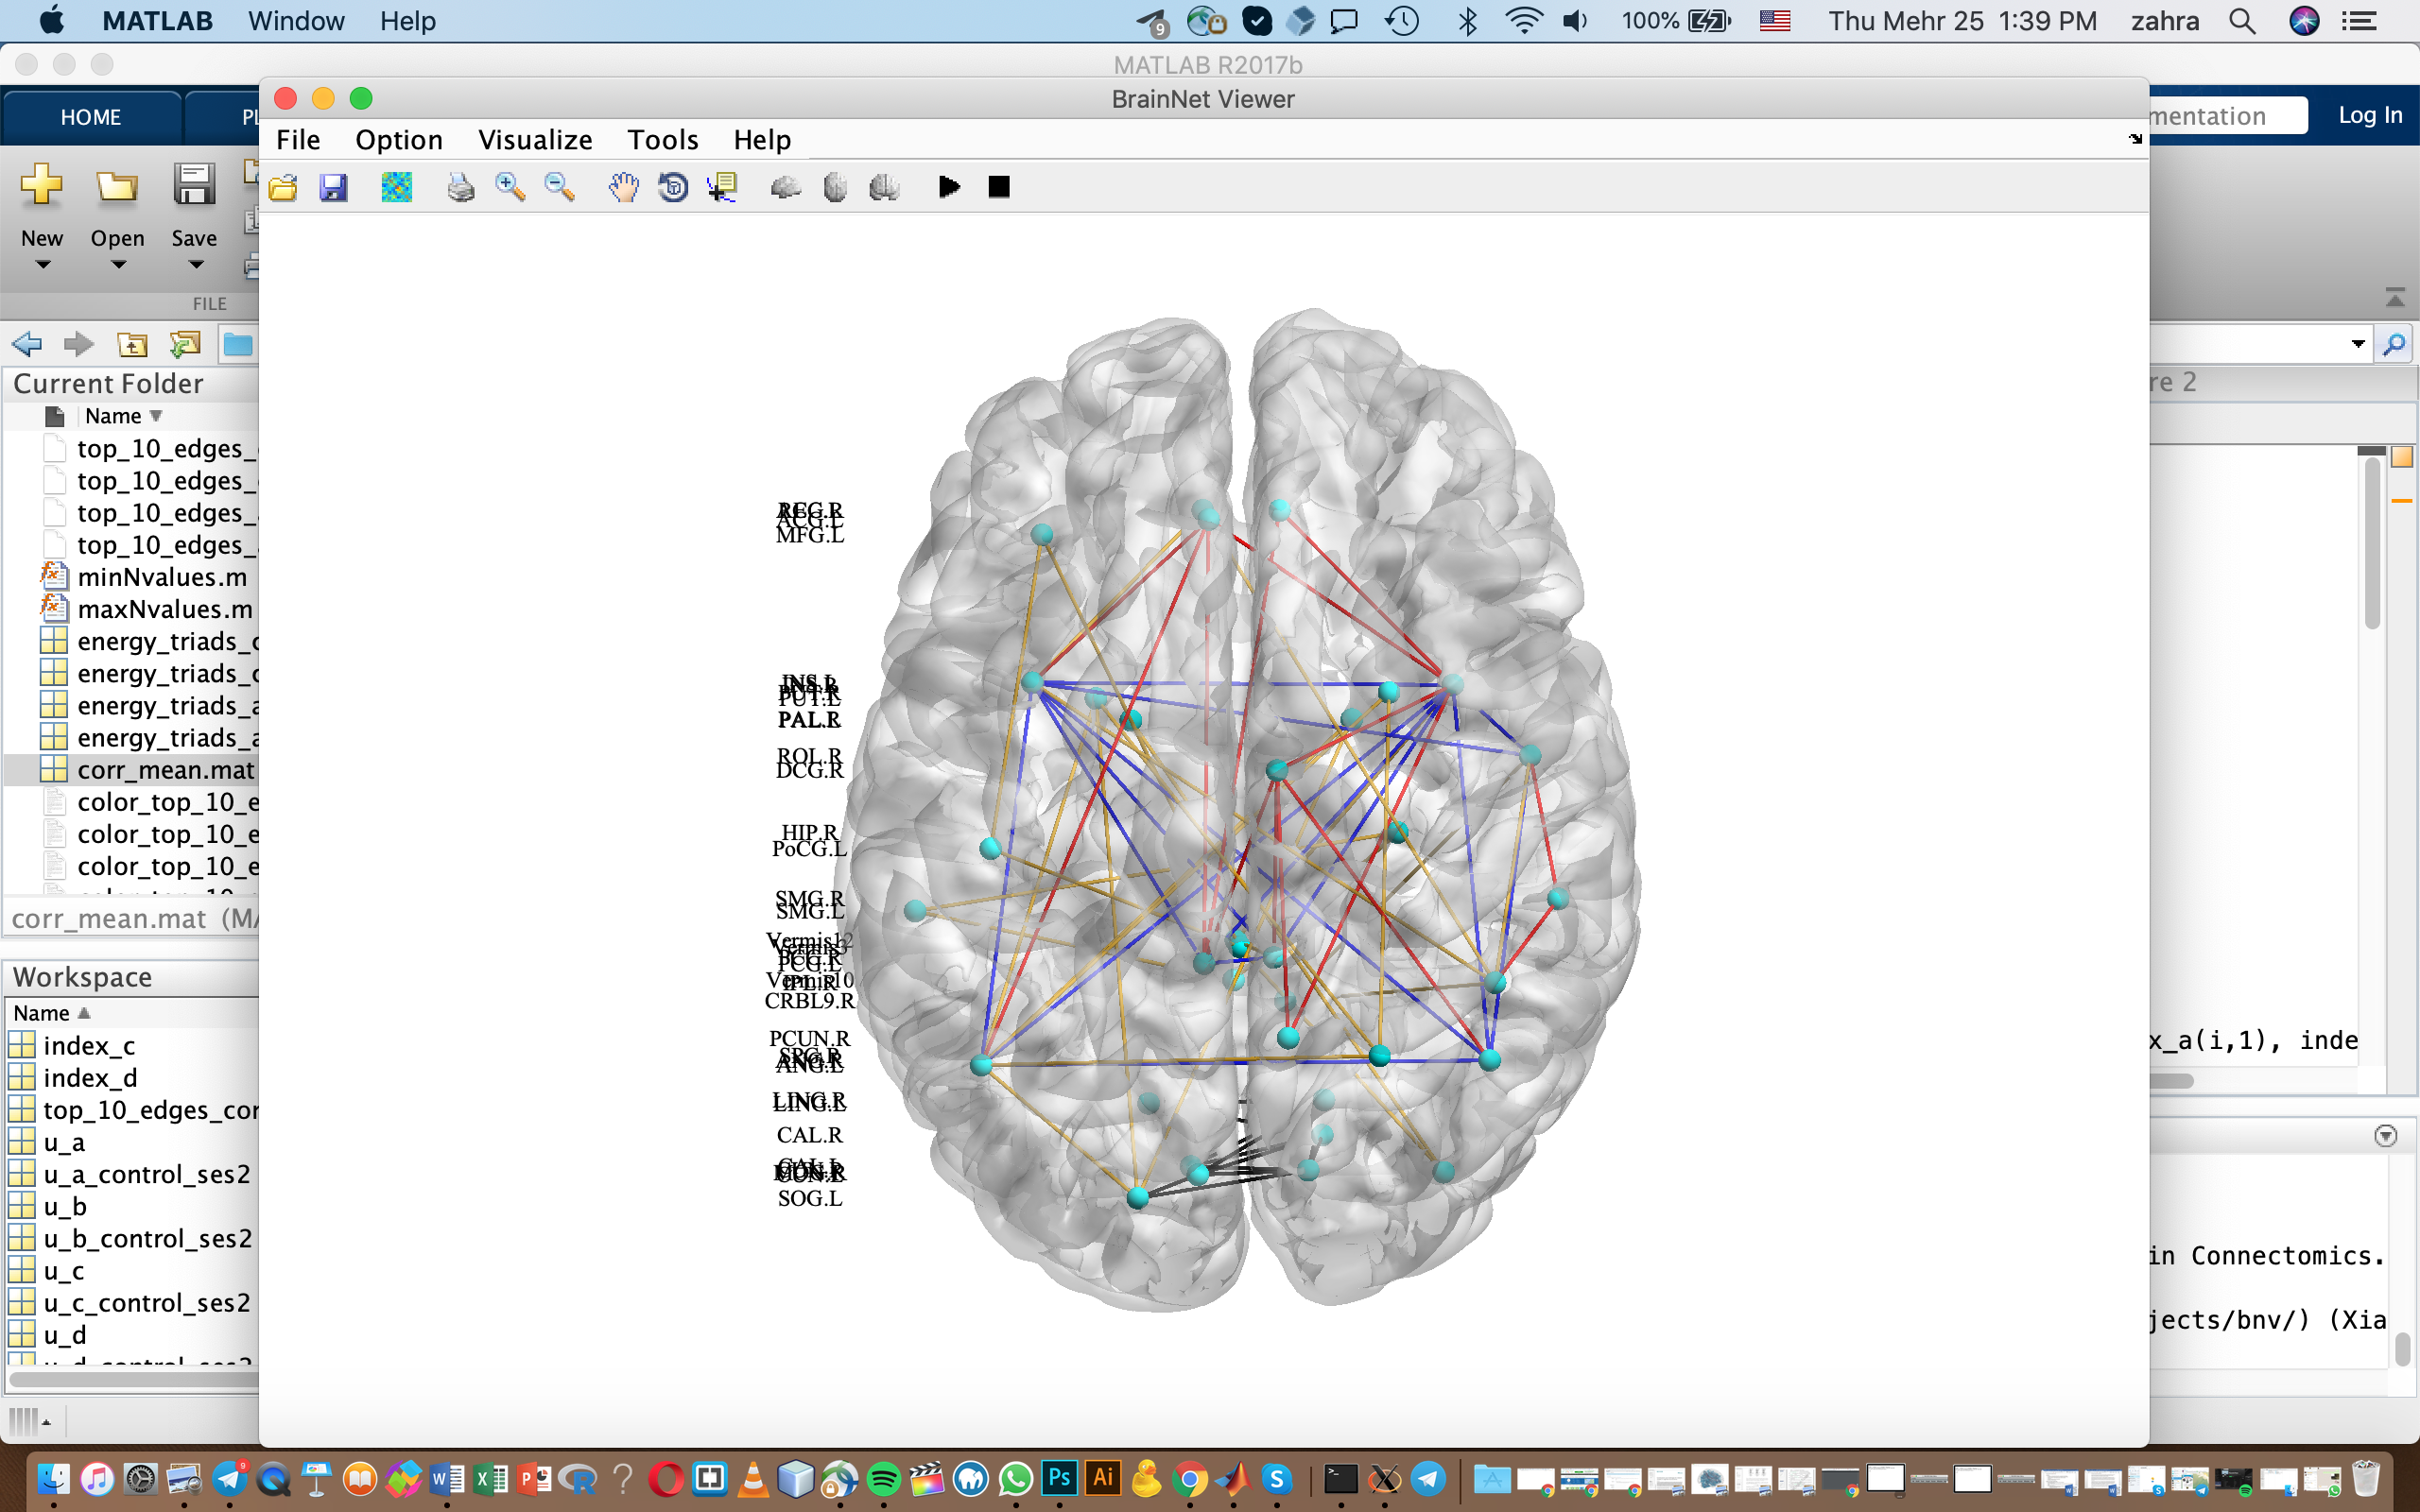The width and height of the screenshot is (2420, 1512).
Task: Open the colorful matrix options panel icon
Action: tap(396, 187)
